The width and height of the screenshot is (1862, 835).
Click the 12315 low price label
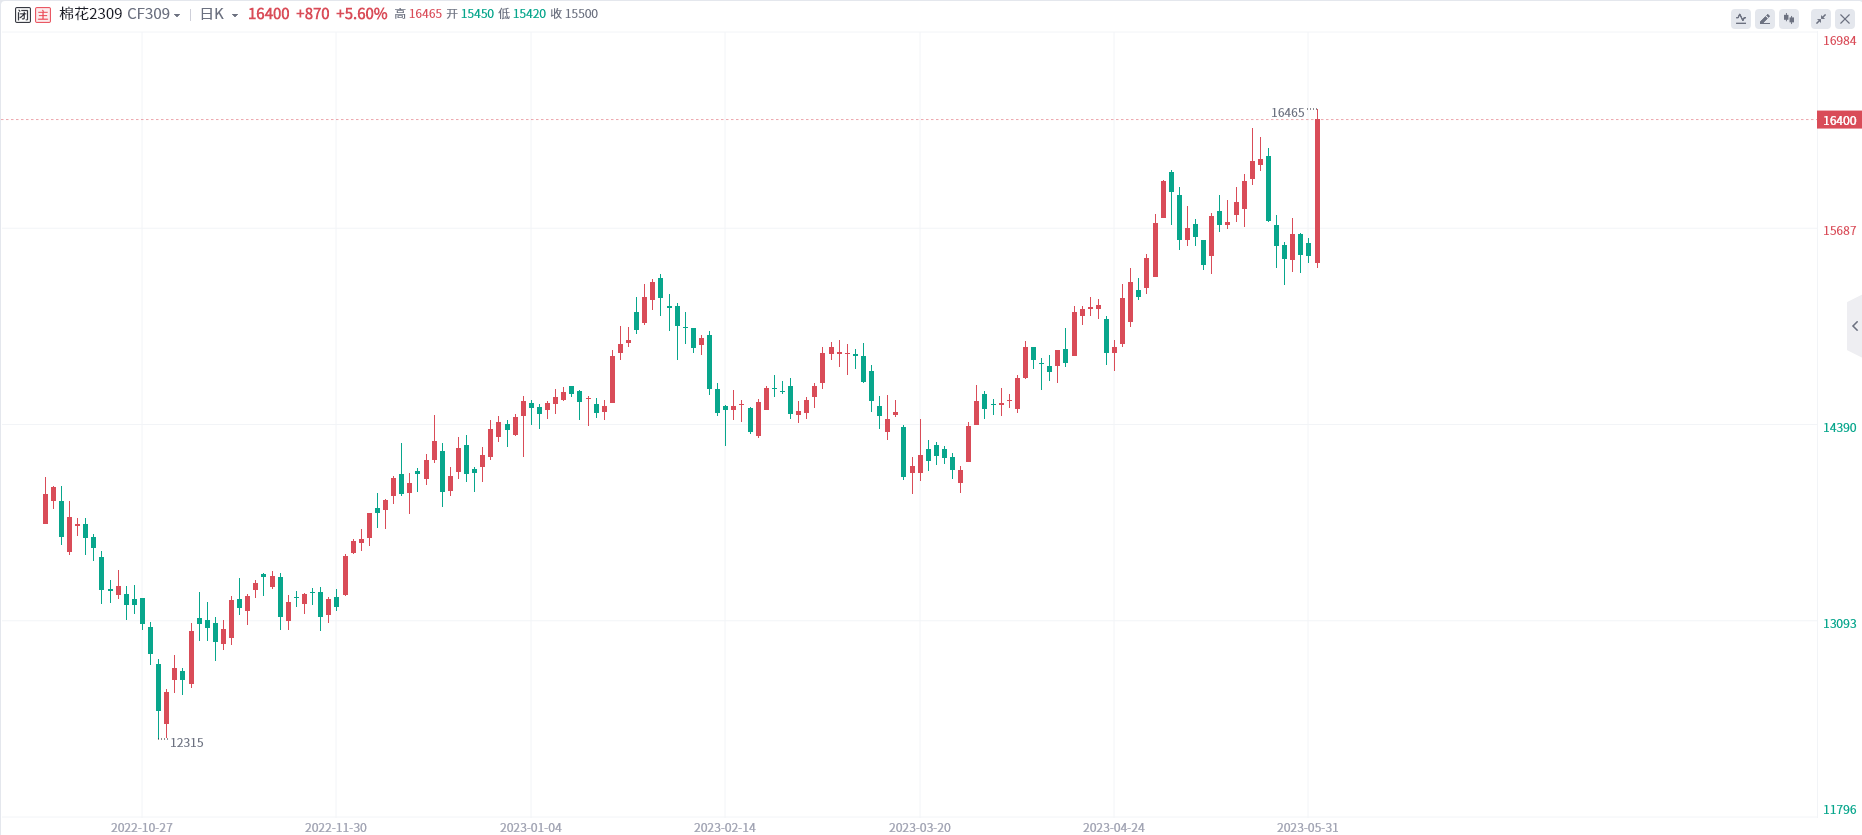187,743
